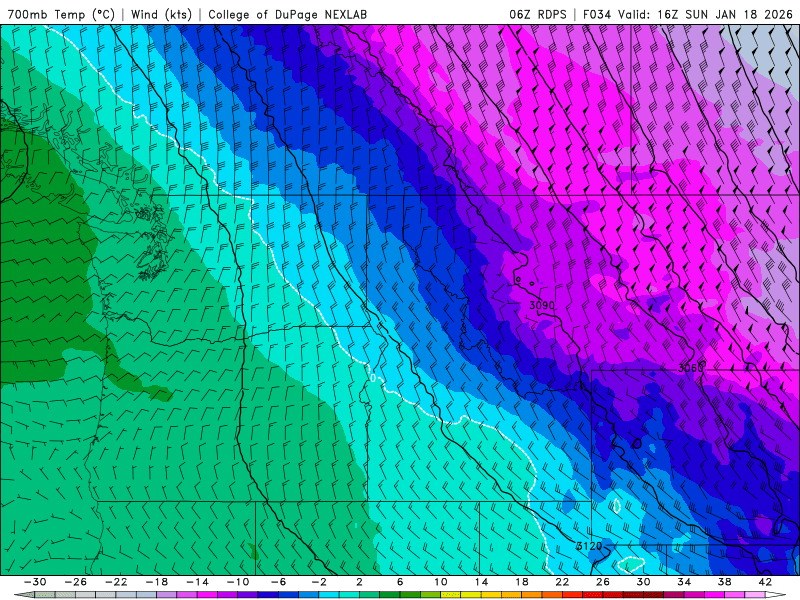This screenshot has height=600, width=800.
Task: Click the -14 color scale label
Action: click(197, 582)
